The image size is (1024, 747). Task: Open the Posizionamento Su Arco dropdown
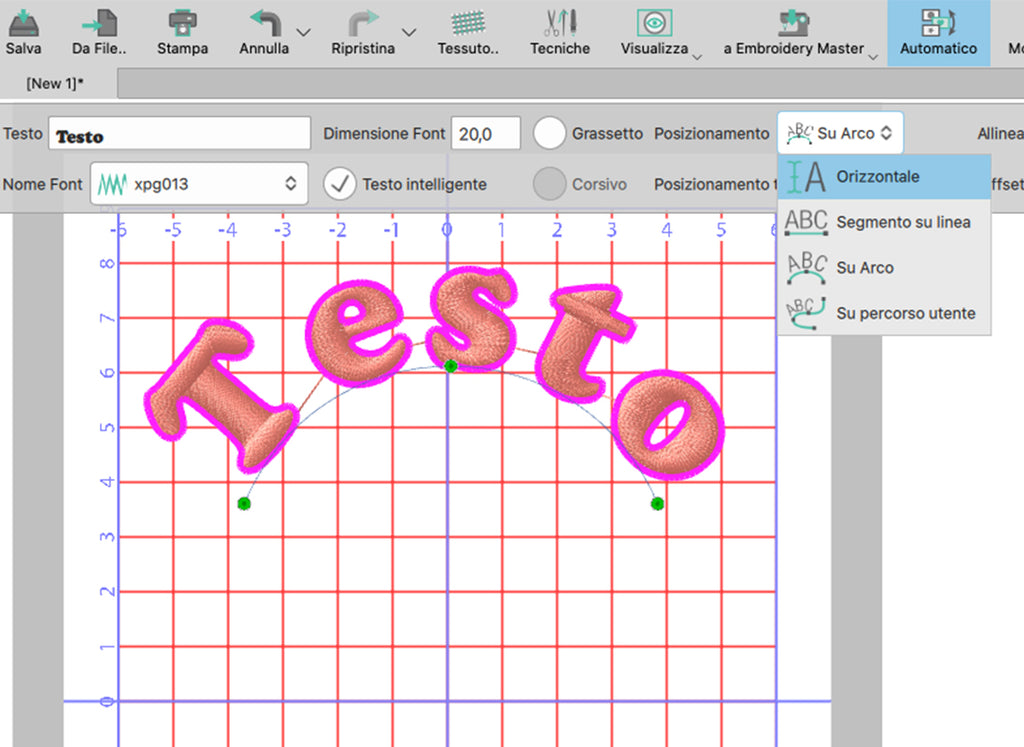[x=840, y=132]
